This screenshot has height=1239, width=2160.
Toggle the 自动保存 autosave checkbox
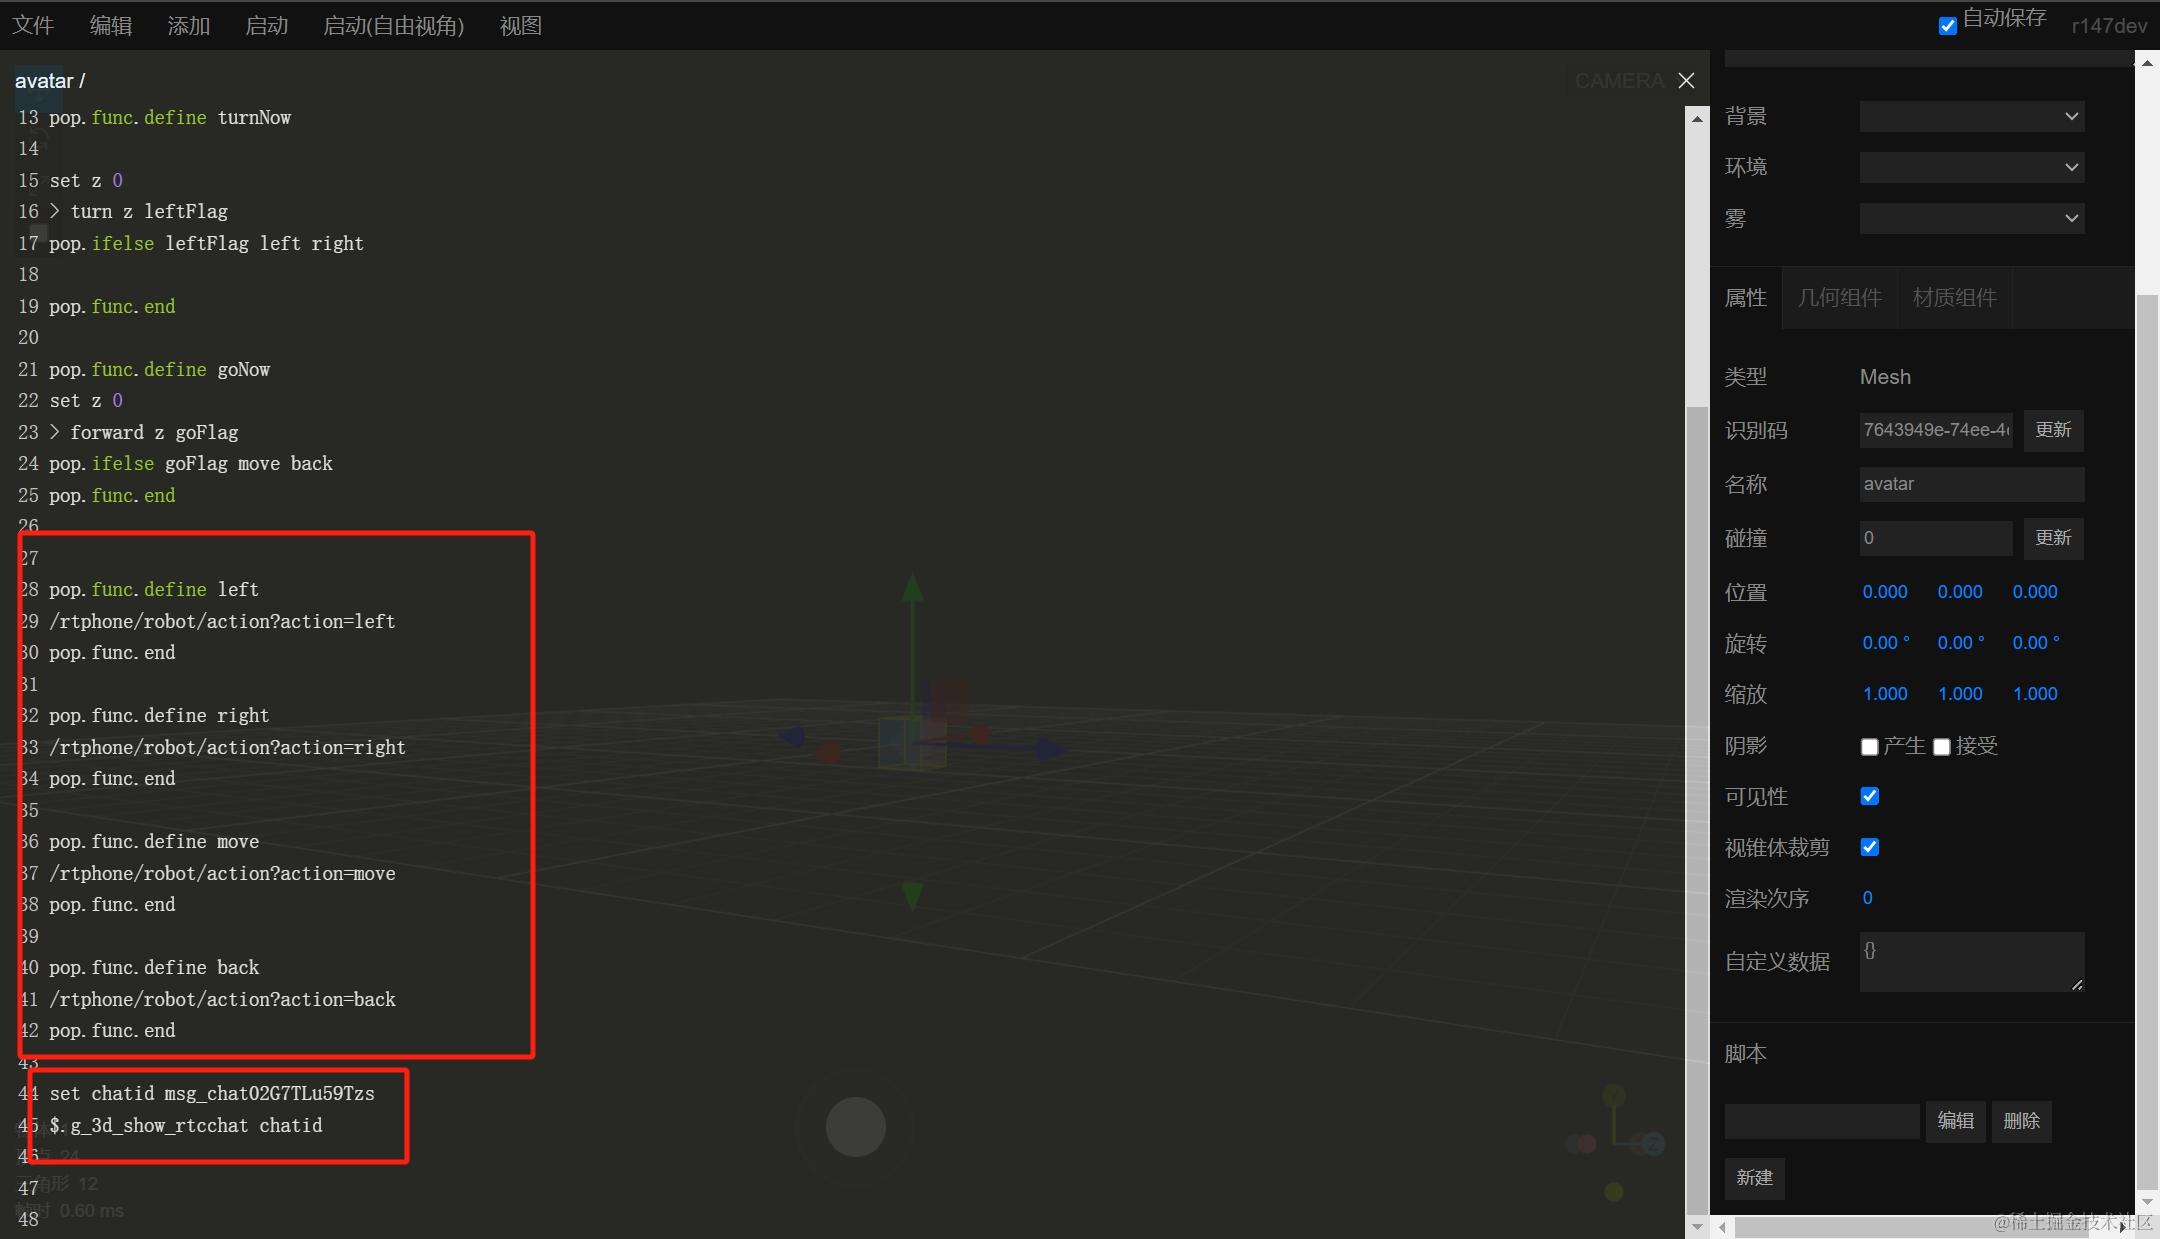click(1947, 26)
